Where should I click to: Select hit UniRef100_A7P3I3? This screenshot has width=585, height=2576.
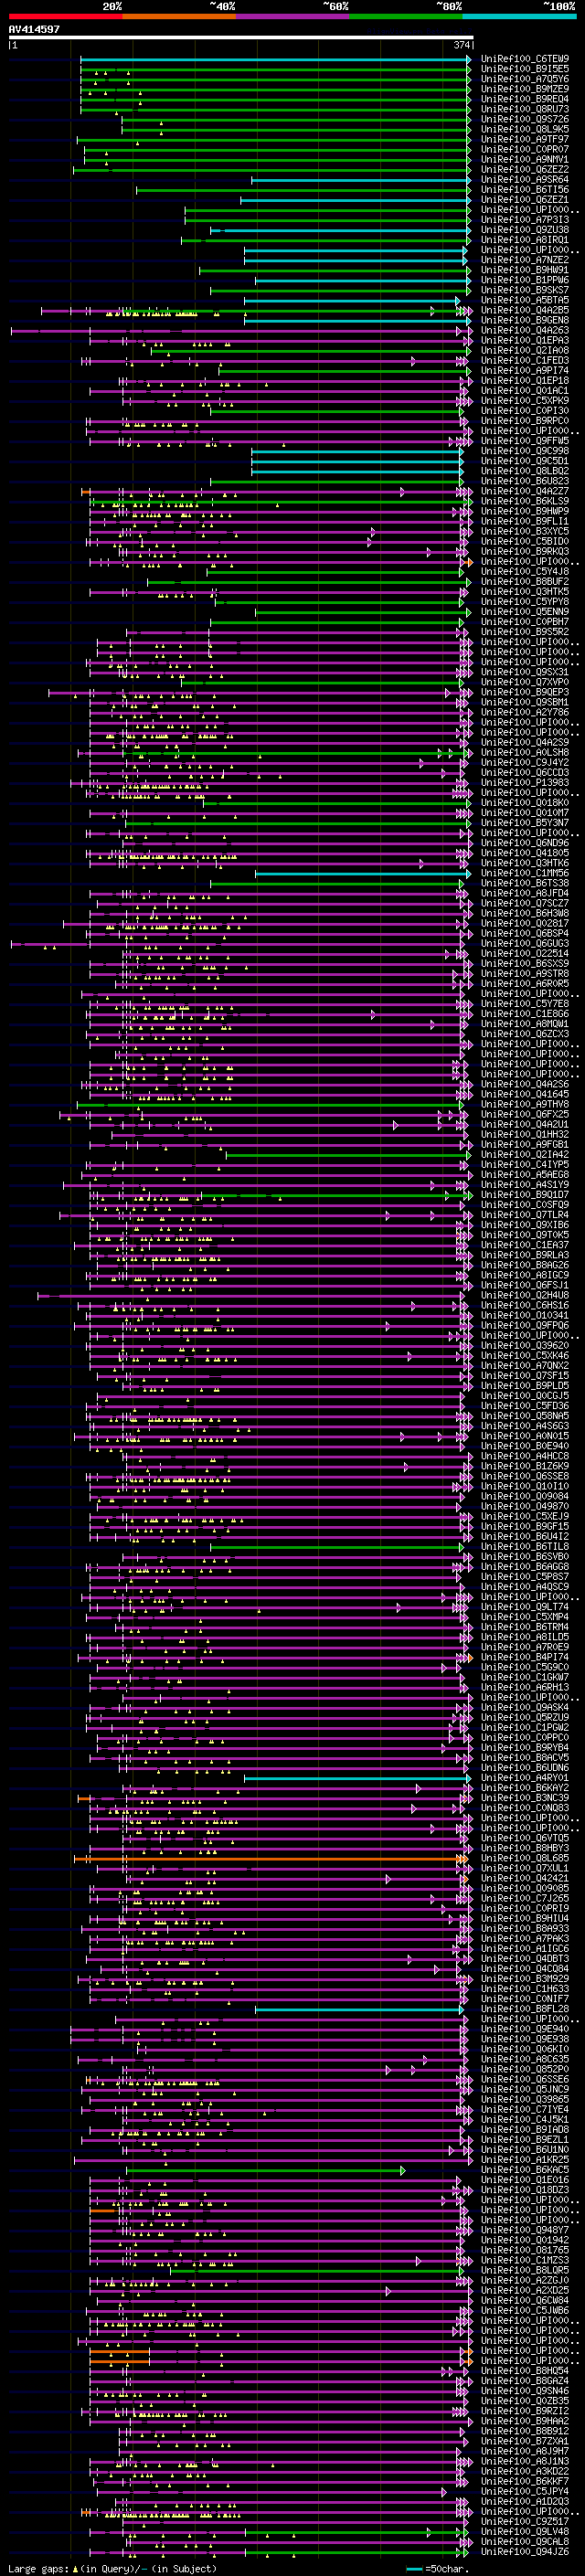tap(525, 219)
